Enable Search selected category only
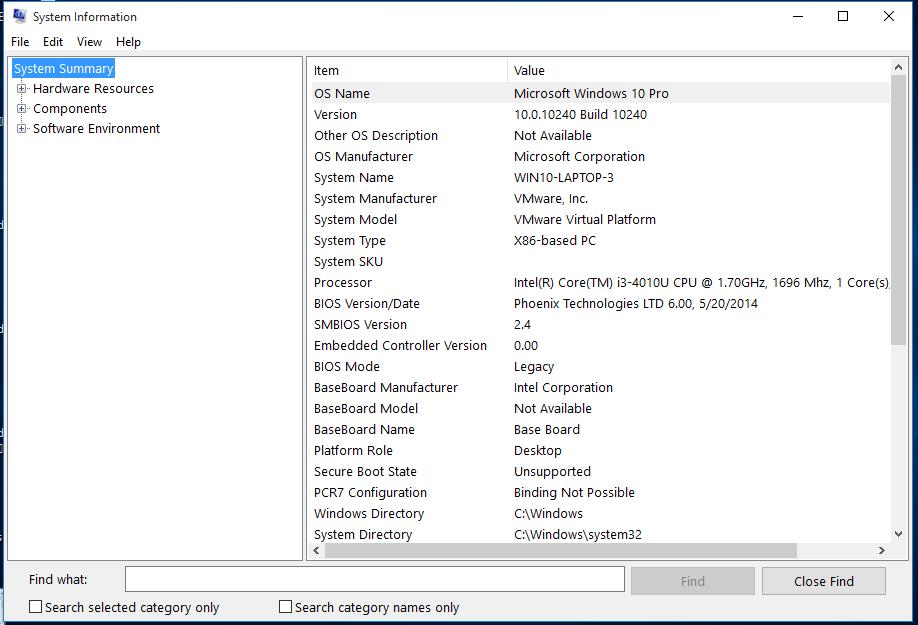This screenshot has width=918, height=625. (x=35, y=607)
